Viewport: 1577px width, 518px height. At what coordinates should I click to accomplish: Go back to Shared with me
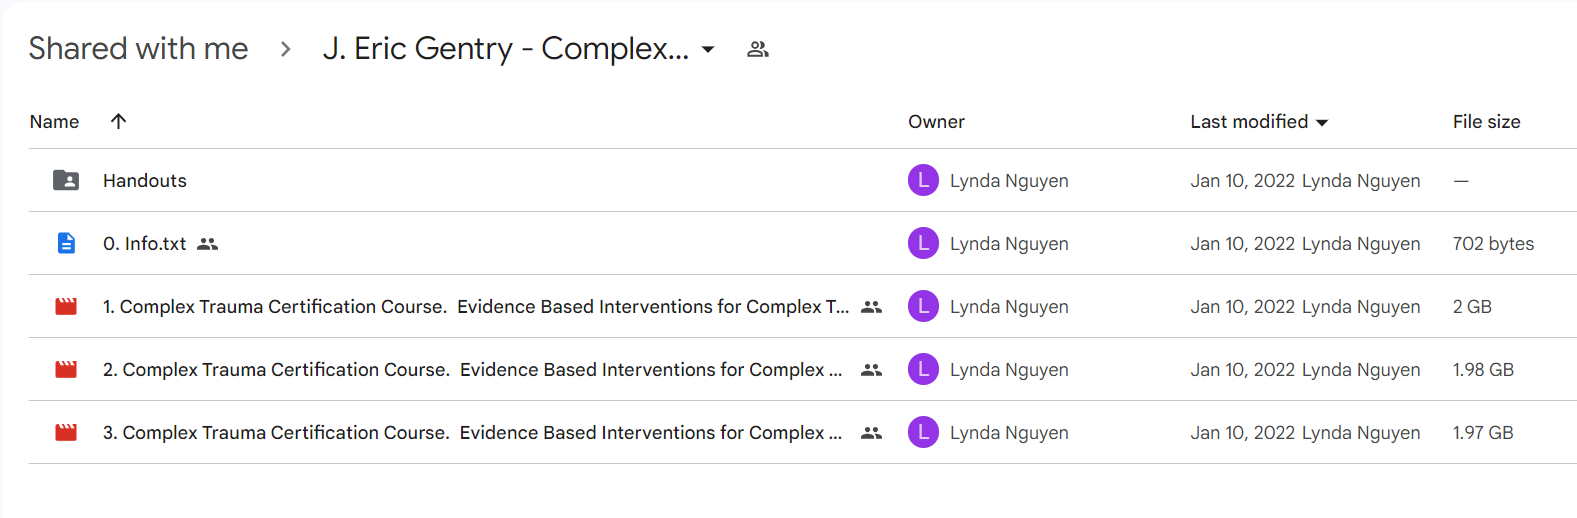138,48
